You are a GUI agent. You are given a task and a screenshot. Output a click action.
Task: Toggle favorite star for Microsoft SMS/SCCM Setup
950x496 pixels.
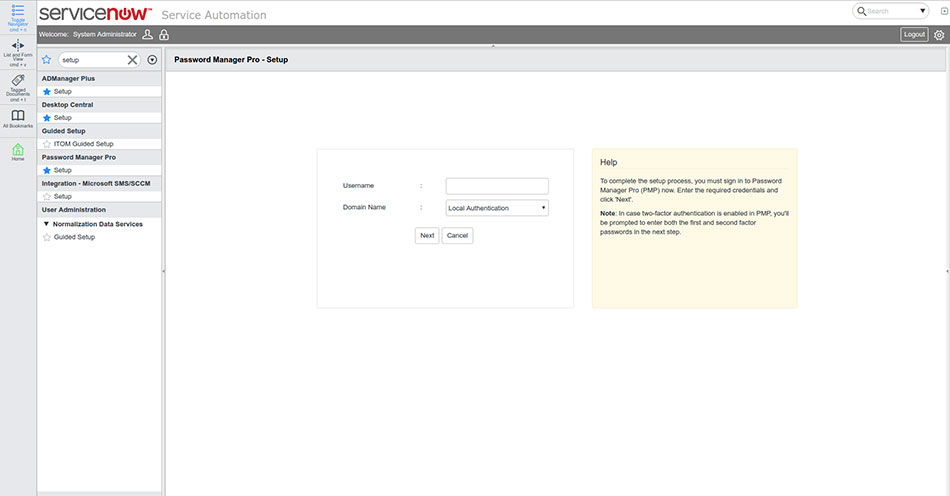47,196
